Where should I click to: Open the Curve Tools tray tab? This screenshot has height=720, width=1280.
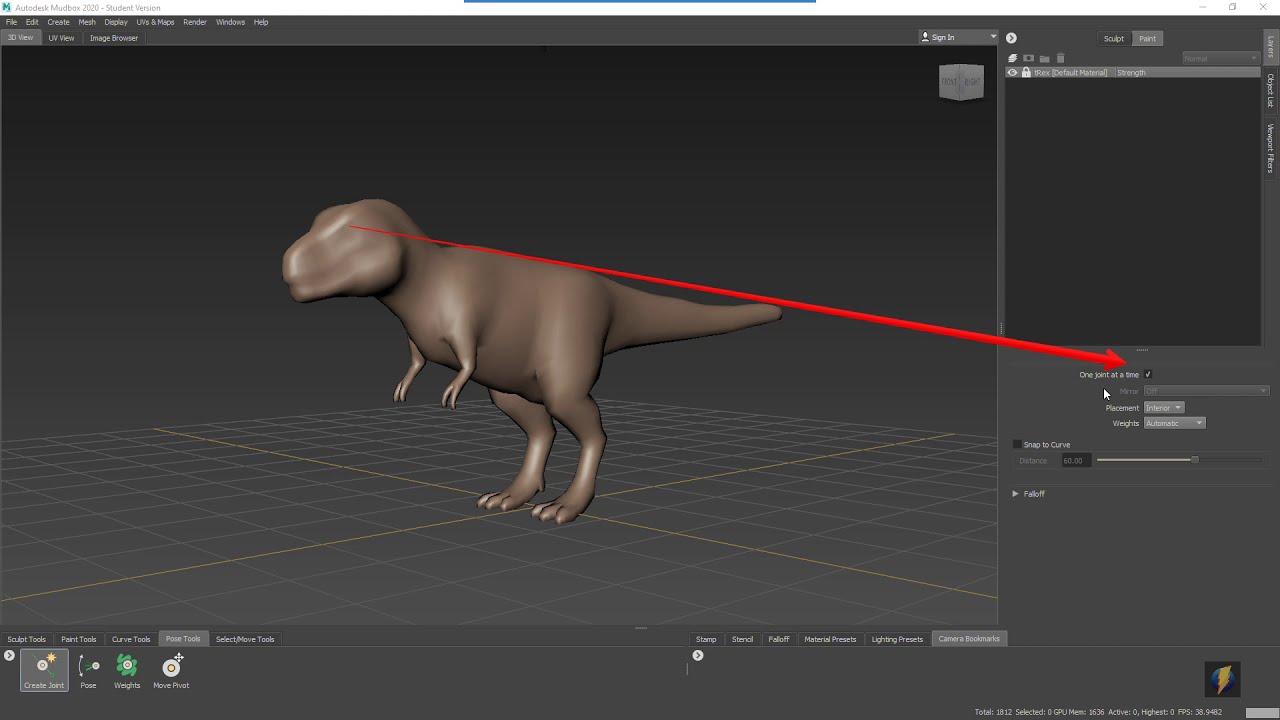(131, 639)
